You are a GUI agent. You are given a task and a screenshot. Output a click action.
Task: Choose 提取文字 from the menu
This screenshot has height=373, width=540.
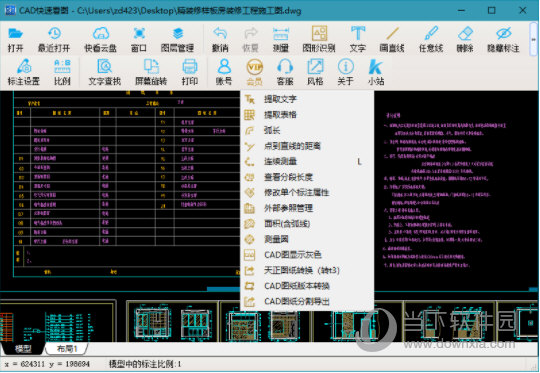[307, 99]
